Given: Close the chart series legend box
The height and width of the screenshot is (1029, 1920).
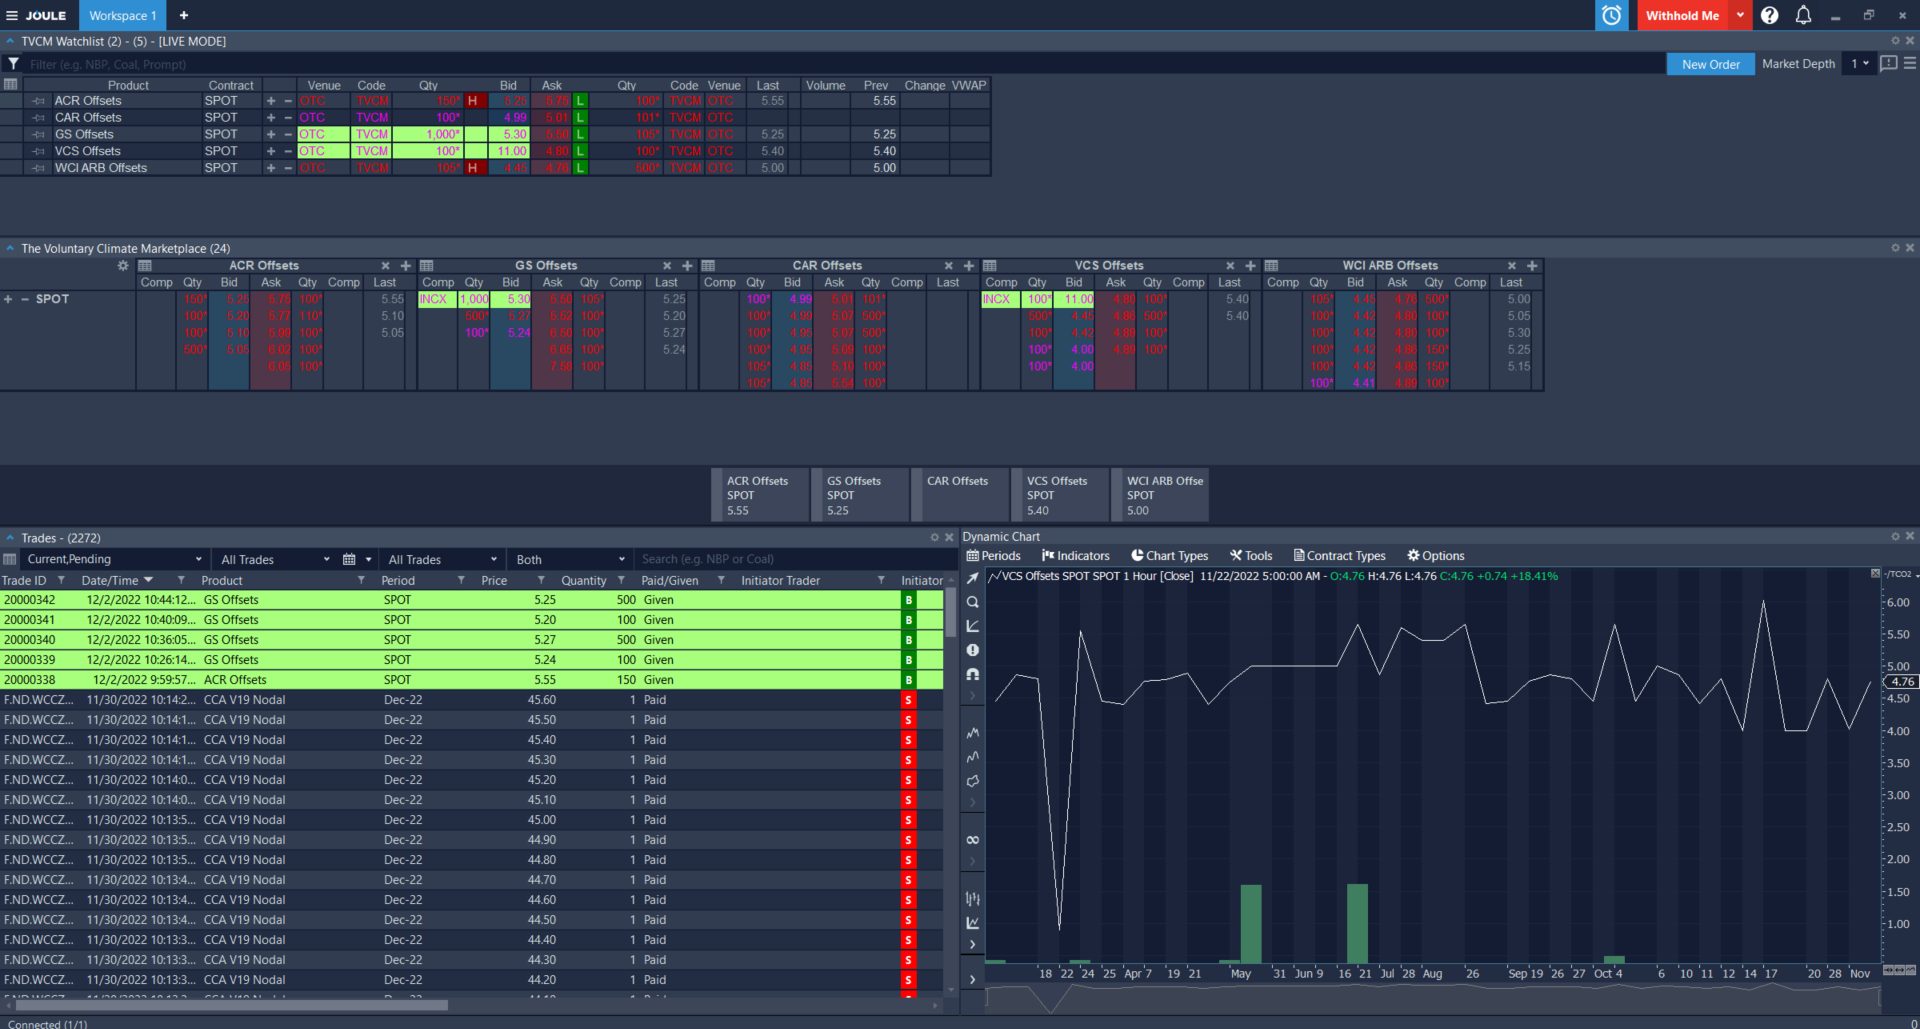Looking at the screenshot, I should [1875, 574].
